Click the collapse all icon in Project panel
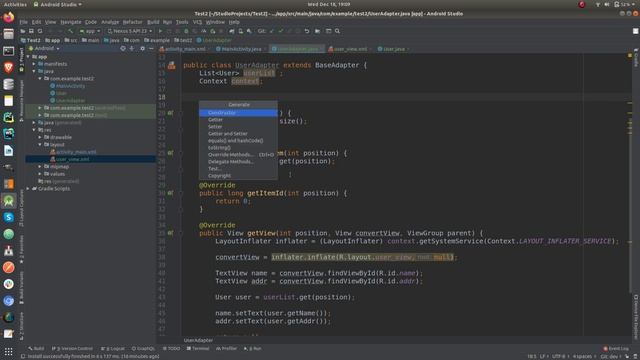640x360 pixels. (132, 49)
